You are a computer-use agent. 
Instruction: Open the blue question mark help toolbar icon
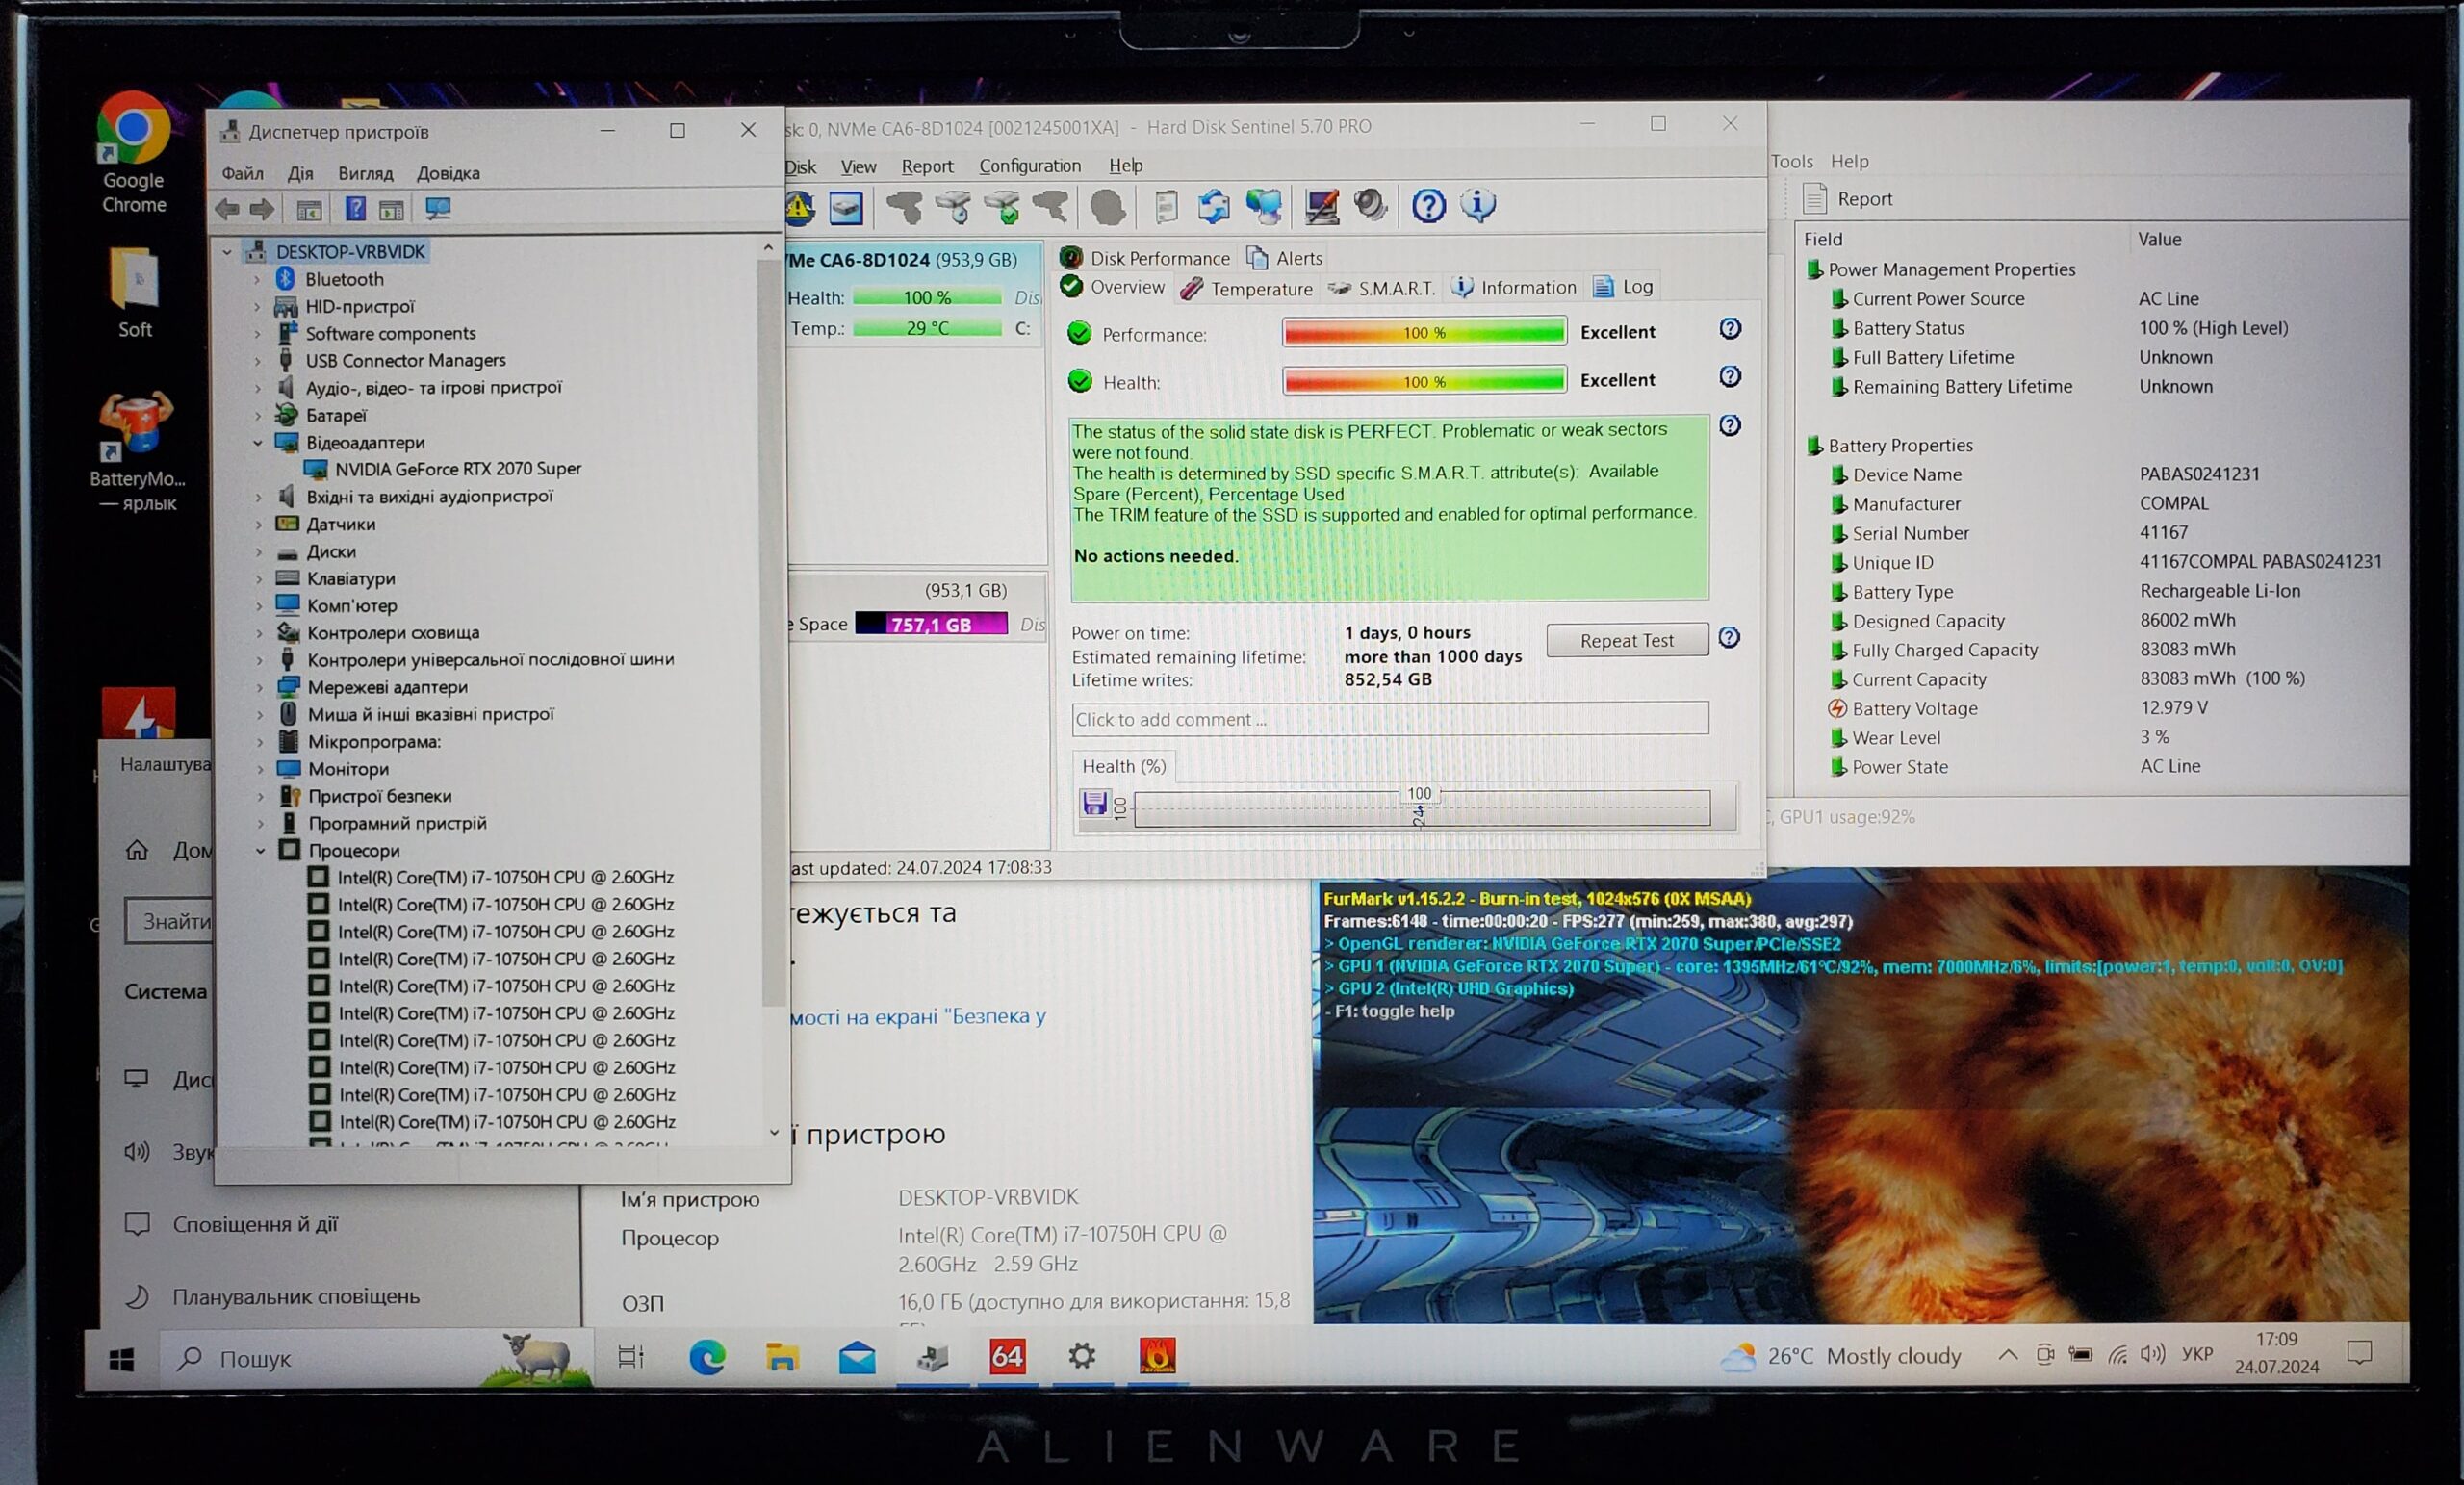click(x=1428, y=207)
